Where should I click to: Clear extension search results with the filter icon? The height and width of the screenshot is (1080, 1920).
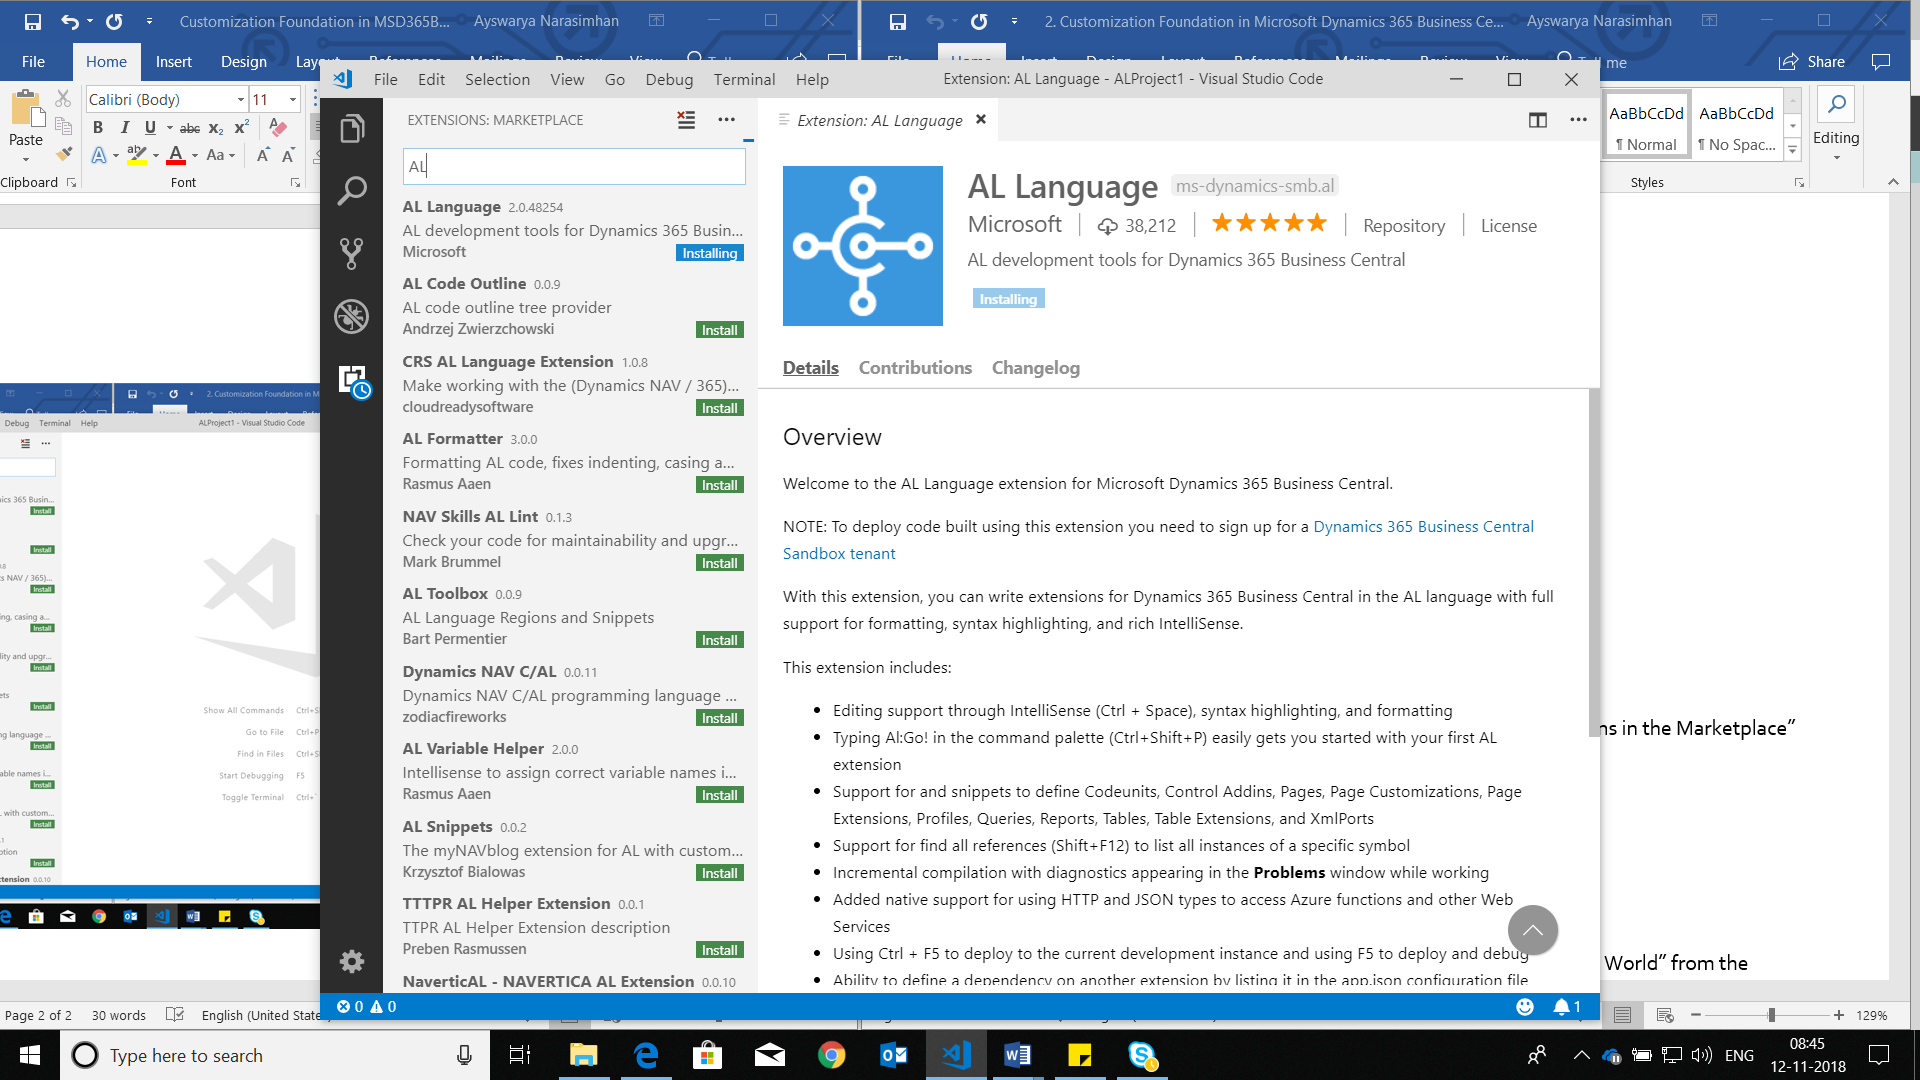(685, 119)
